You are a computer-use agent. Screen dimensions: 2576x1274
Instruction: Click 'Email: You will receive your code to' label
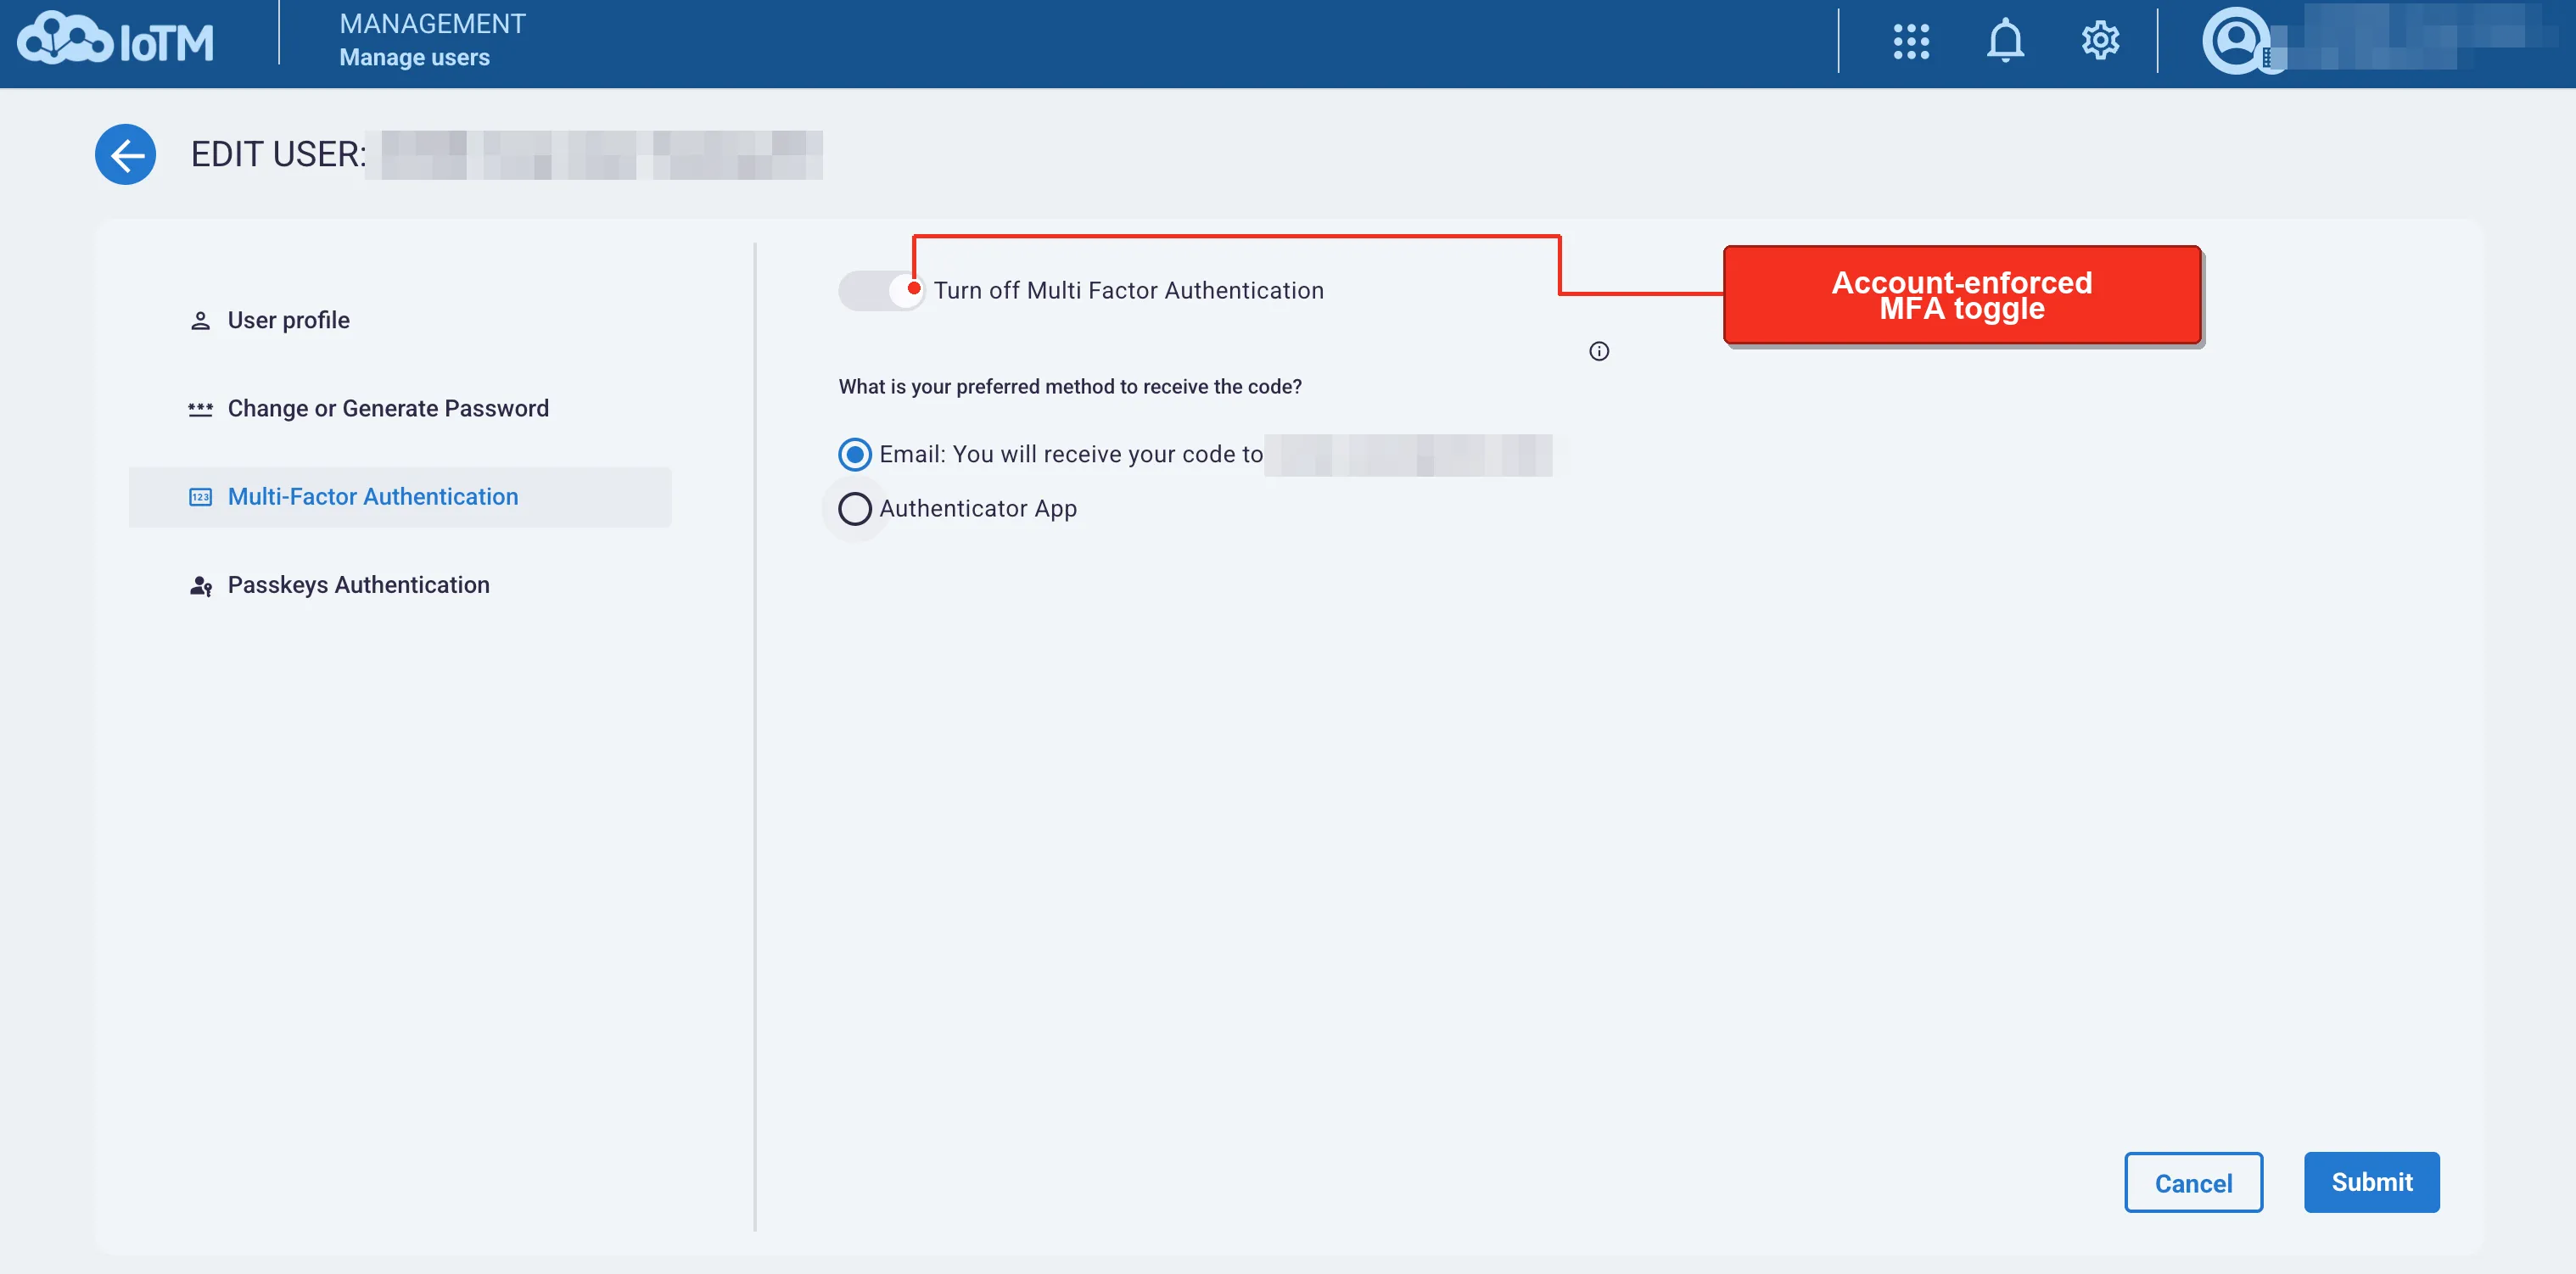pos(1070,455)
